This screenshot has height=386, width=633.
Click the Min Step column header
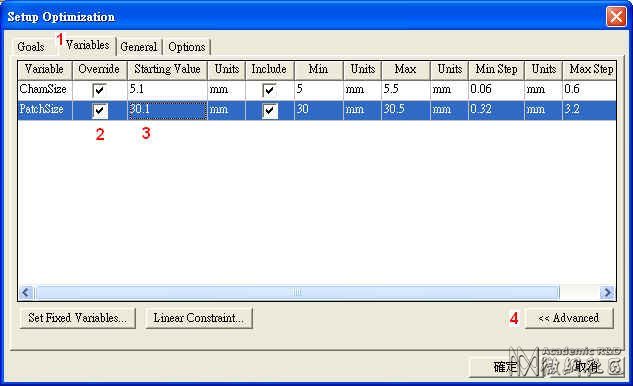(x=496, y=70)
